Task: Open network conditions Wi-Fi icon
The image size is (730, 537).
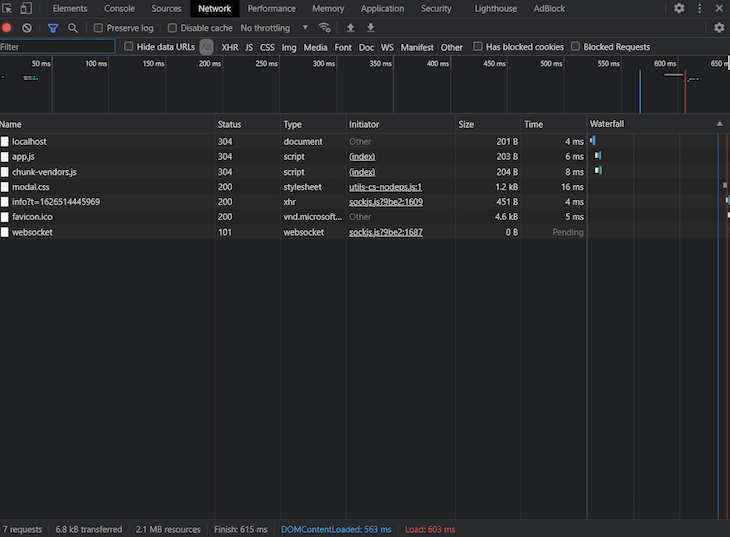Action: [324, 28]
